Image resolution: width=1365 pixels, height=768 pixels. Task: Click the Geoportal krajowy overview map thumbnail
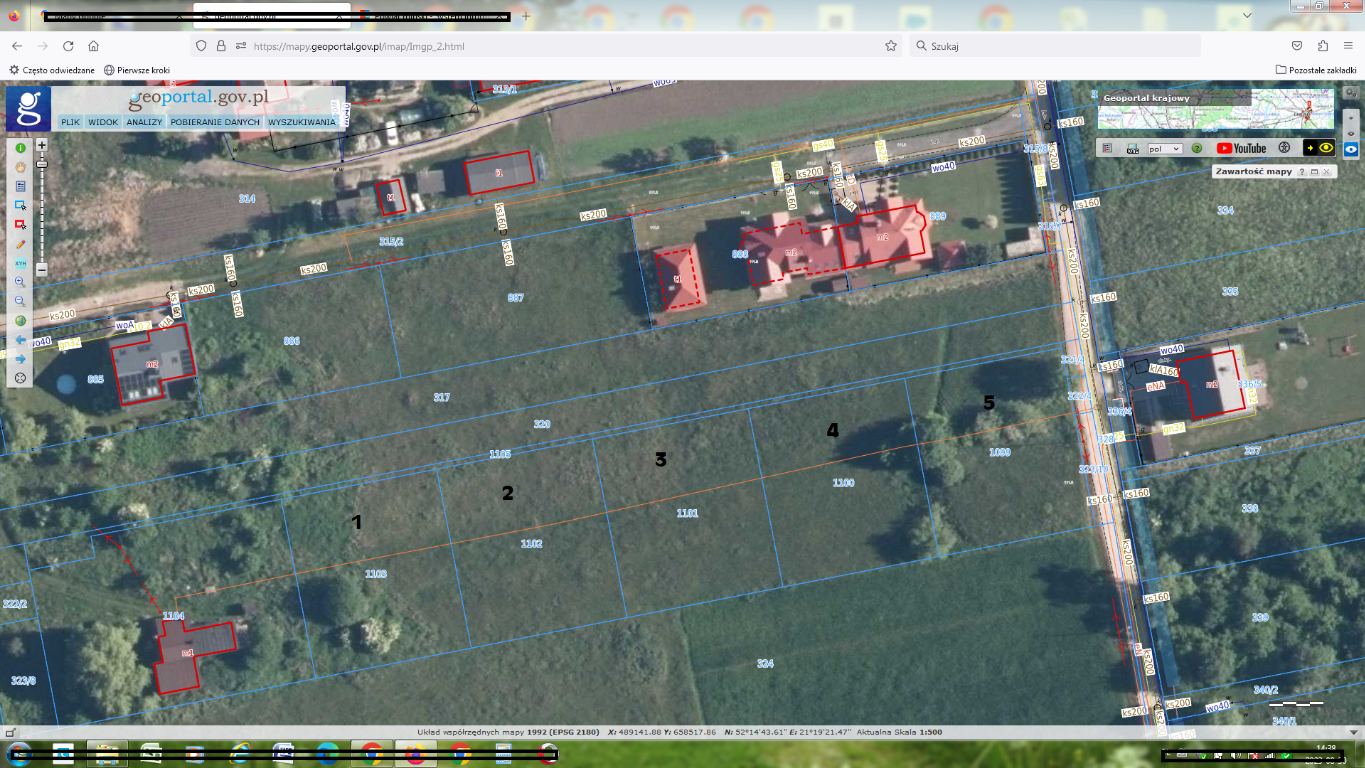1216,110
